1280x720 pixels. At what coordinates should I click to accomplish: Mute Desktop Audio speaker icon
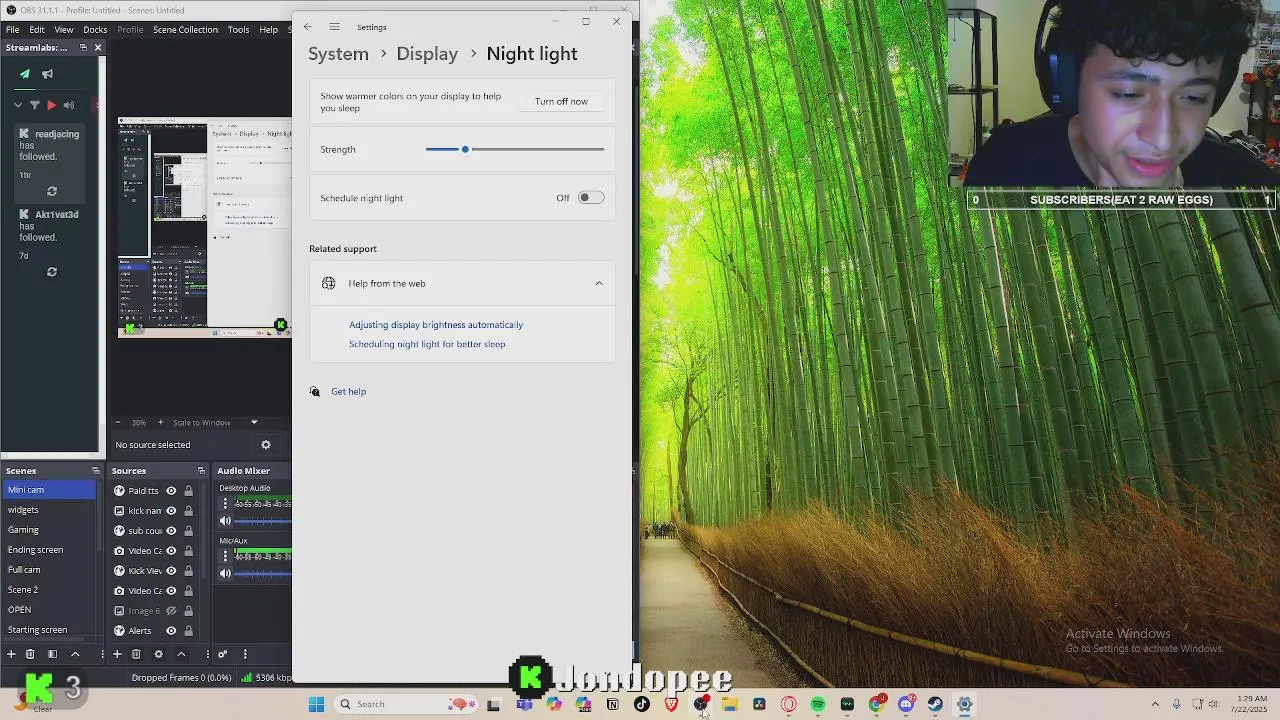pyautogui.click(x=225, y=520)
